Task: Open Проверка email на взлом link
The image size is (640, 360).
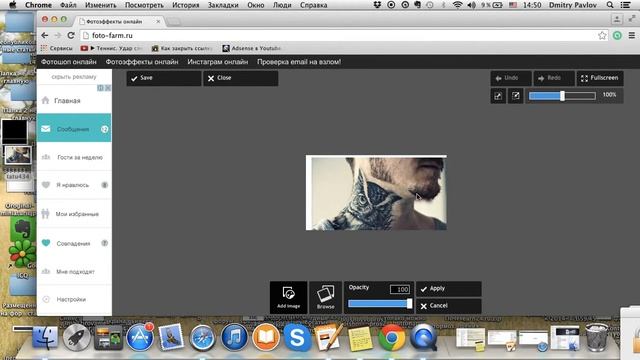Action: [x=299, y=62]
